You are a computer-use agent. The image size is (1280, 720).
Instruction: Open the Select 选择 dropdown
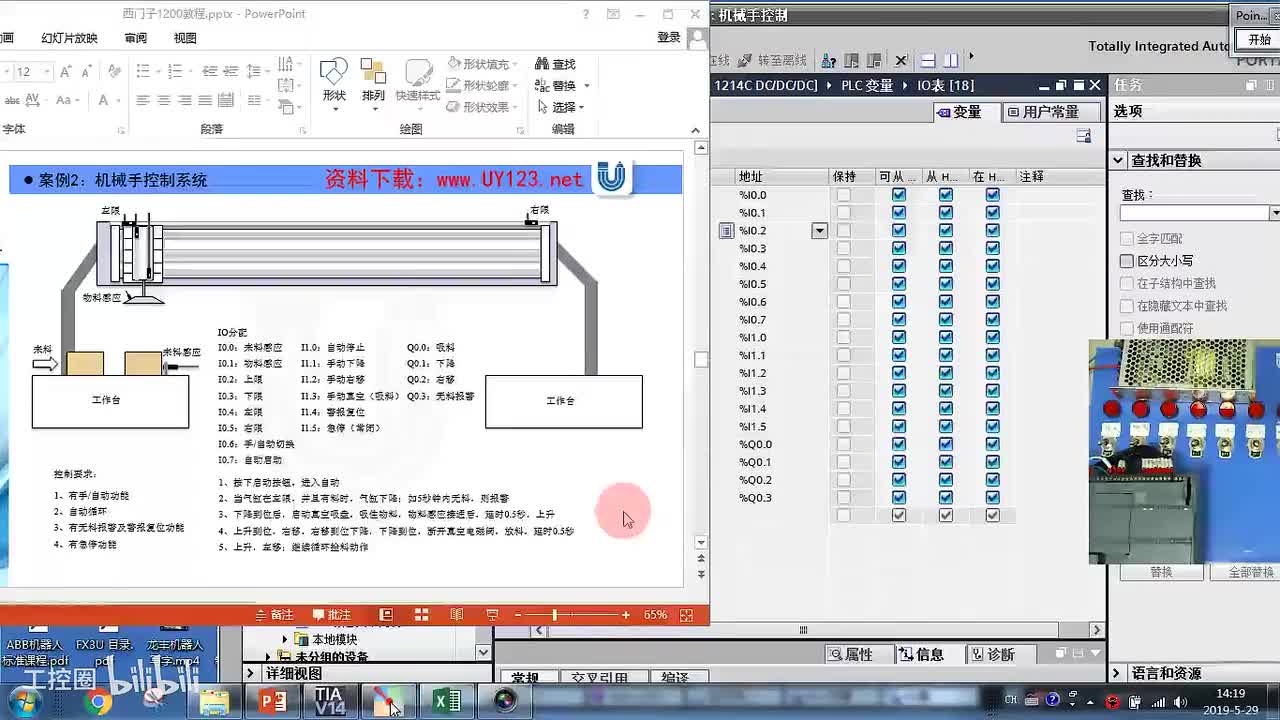pos(560,107)
